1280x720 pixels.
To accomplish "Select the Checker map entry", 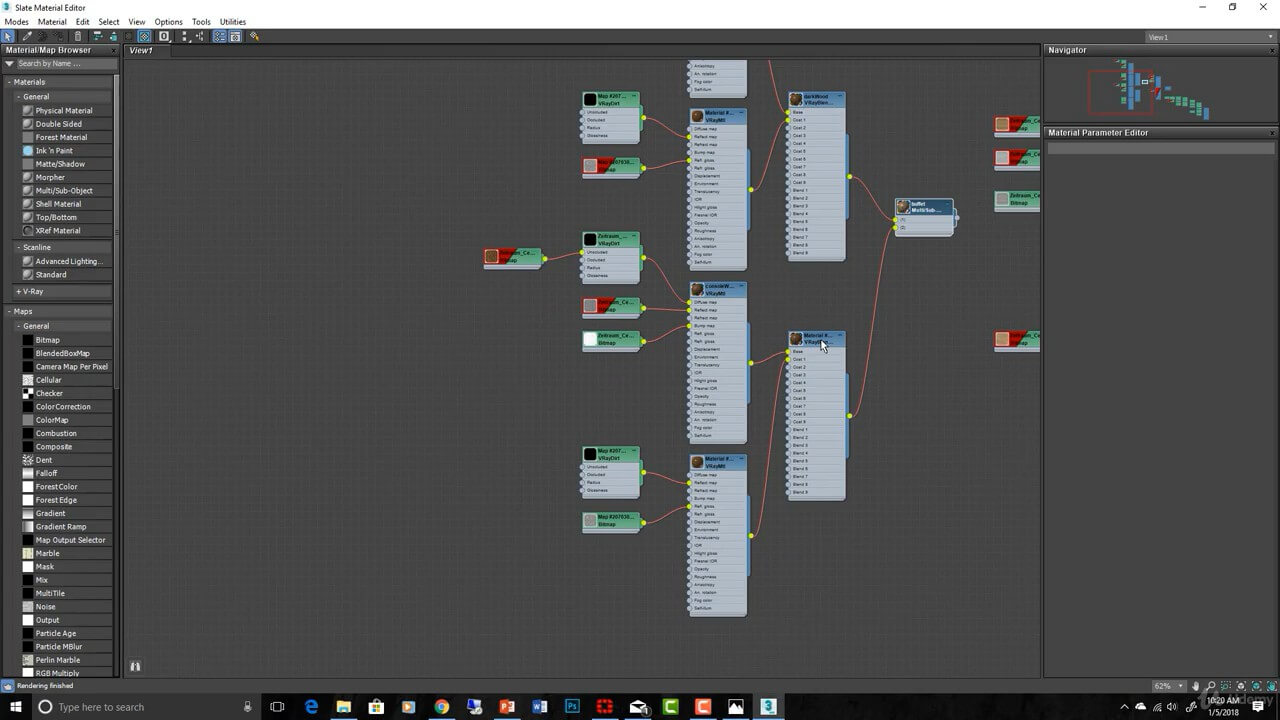I will (49, 393).
